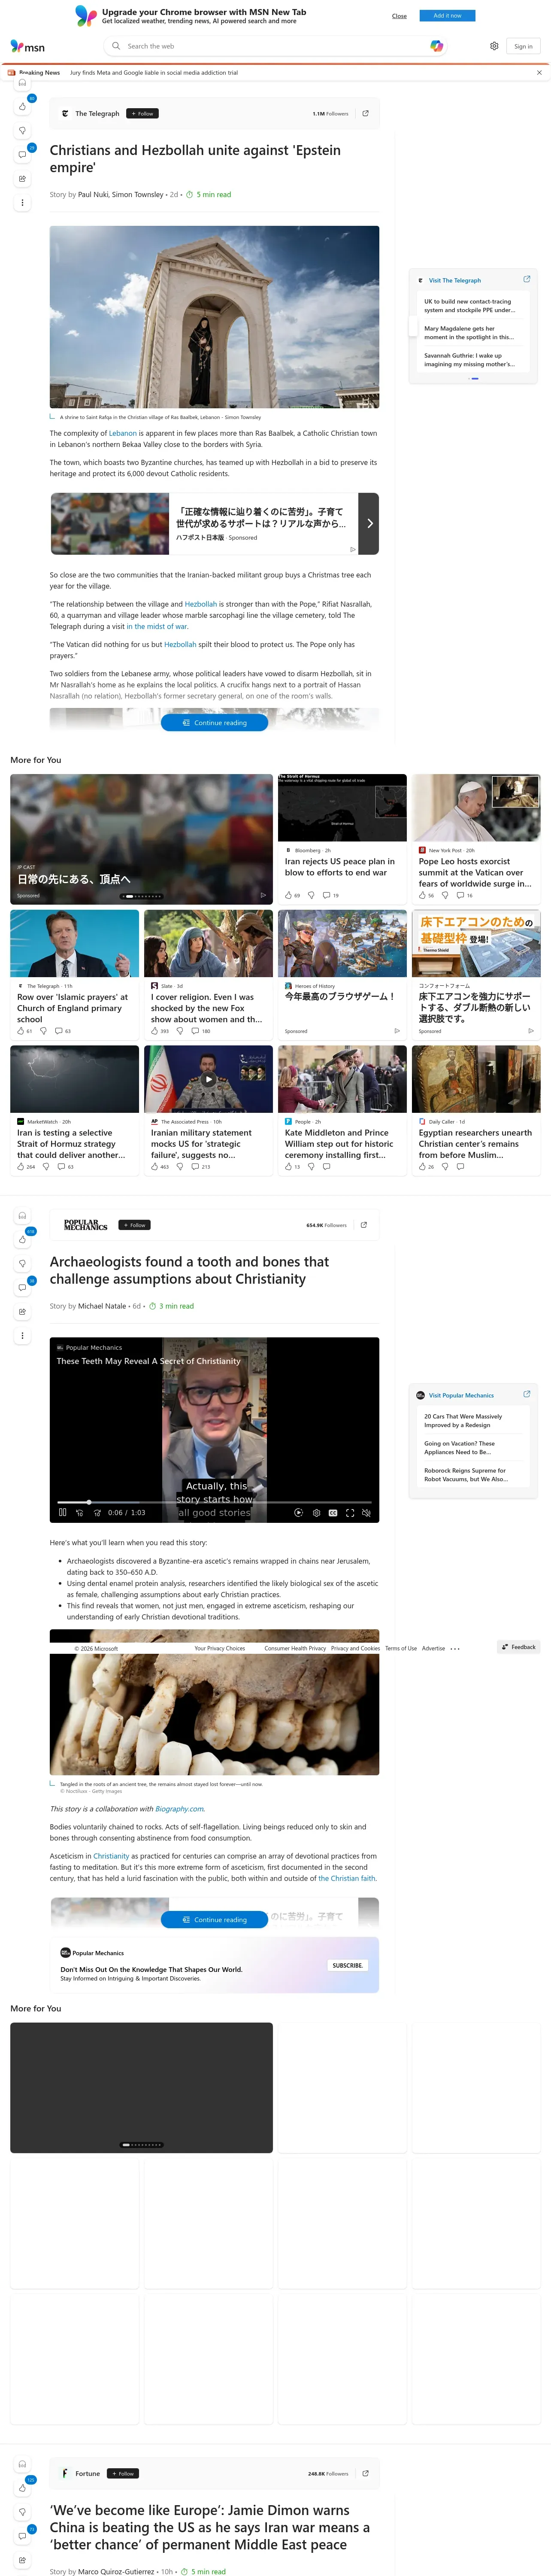Open Consumer Health Privacy footer link

(x=295, y=1648)
